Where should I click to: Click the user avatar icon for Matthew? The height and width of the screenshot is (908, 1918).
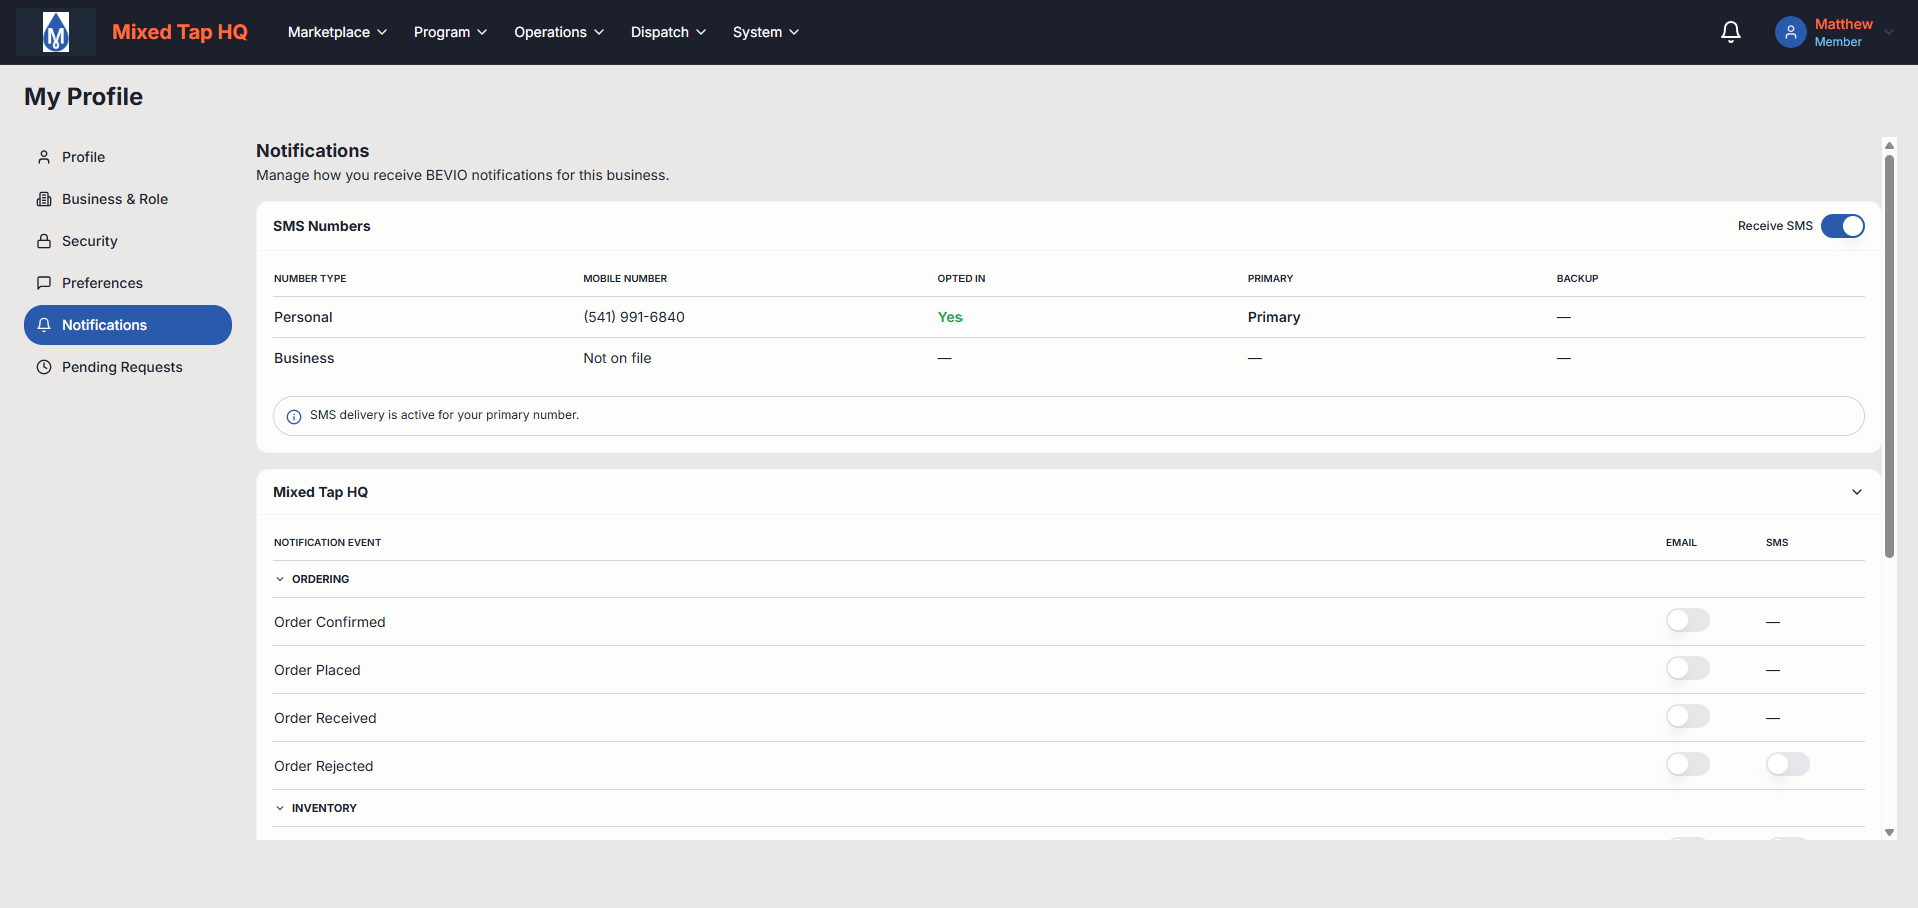[x=1790, y=32]
